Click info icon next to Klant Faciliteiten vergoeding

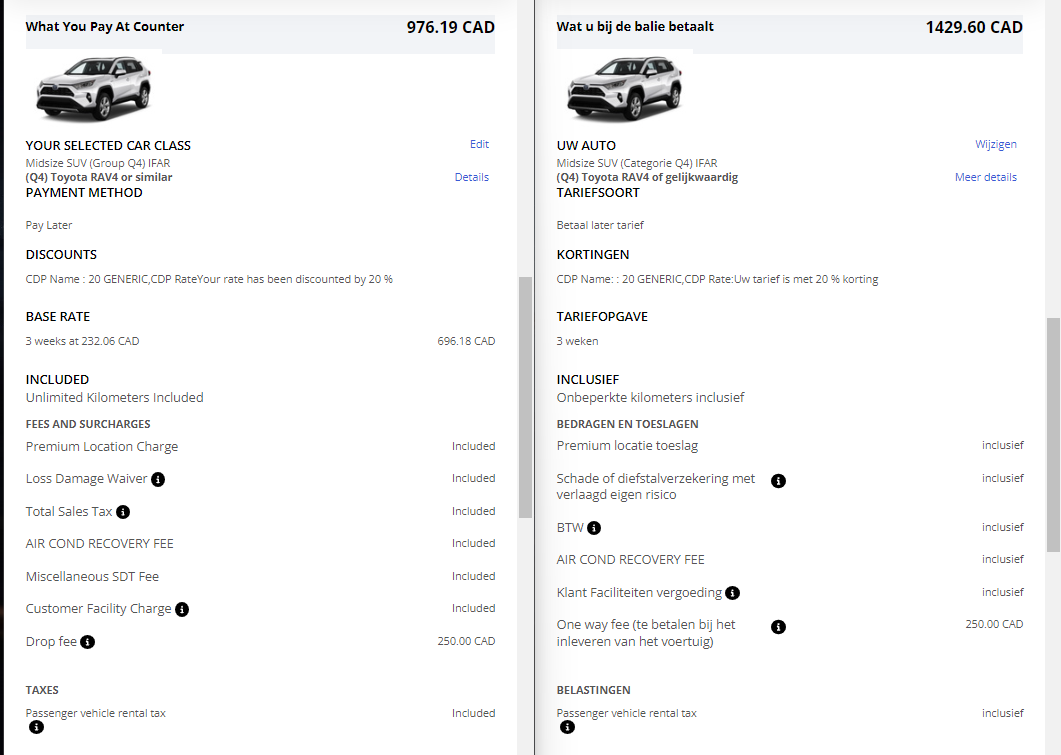(732, 593)
